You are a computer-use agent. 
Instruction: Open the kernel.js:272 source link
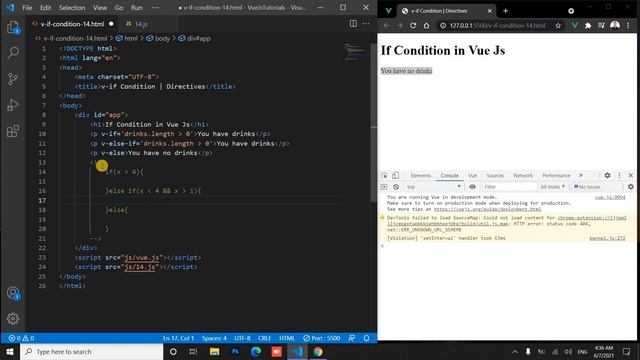tap(607, 238)
